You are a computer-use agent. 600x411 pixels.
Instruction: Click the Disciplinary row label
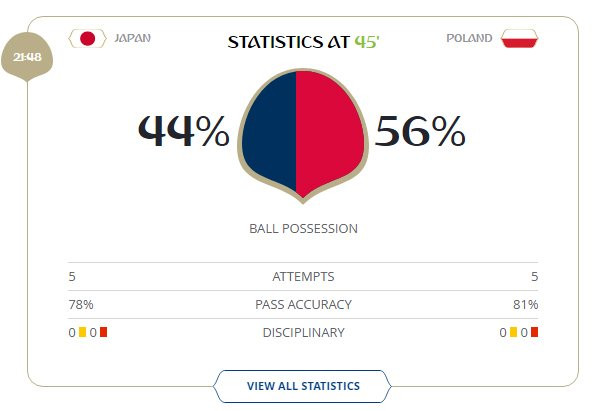coord(303,333)
